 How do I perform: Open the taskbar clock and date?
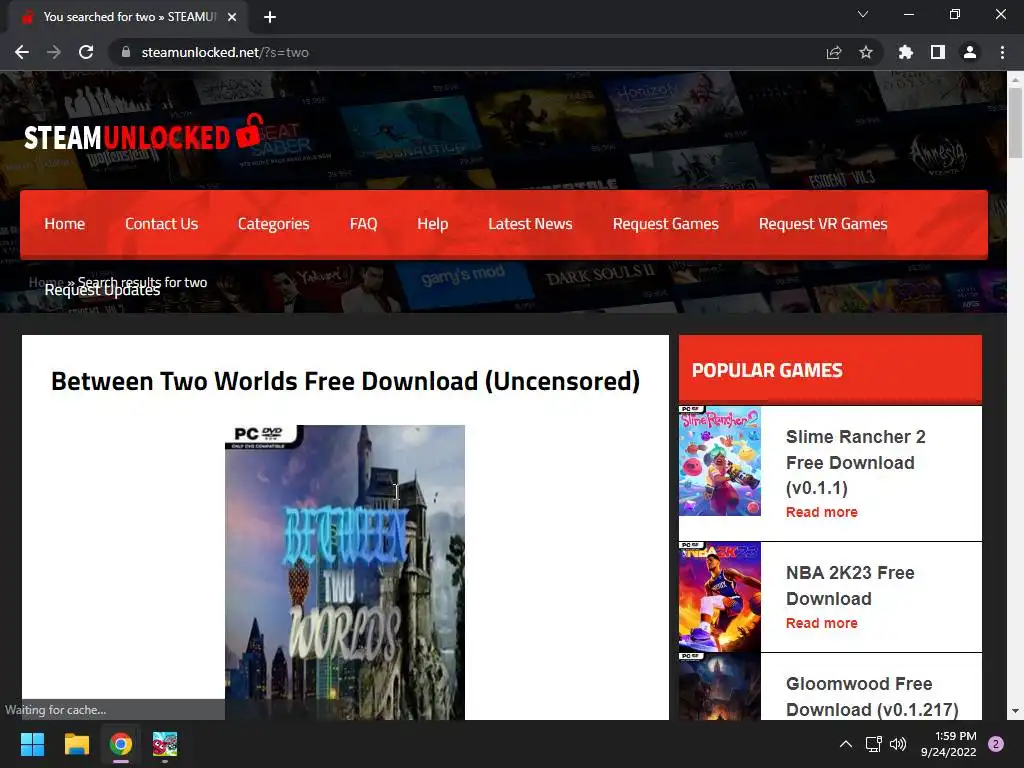(949, 744)
